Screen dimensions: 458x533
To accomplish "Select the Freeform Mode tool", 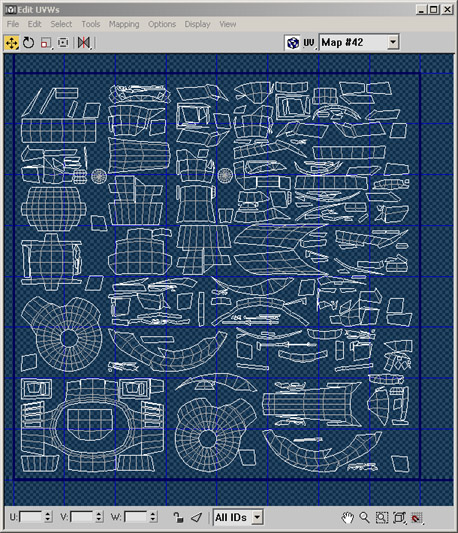I will [x=63, y=43].
